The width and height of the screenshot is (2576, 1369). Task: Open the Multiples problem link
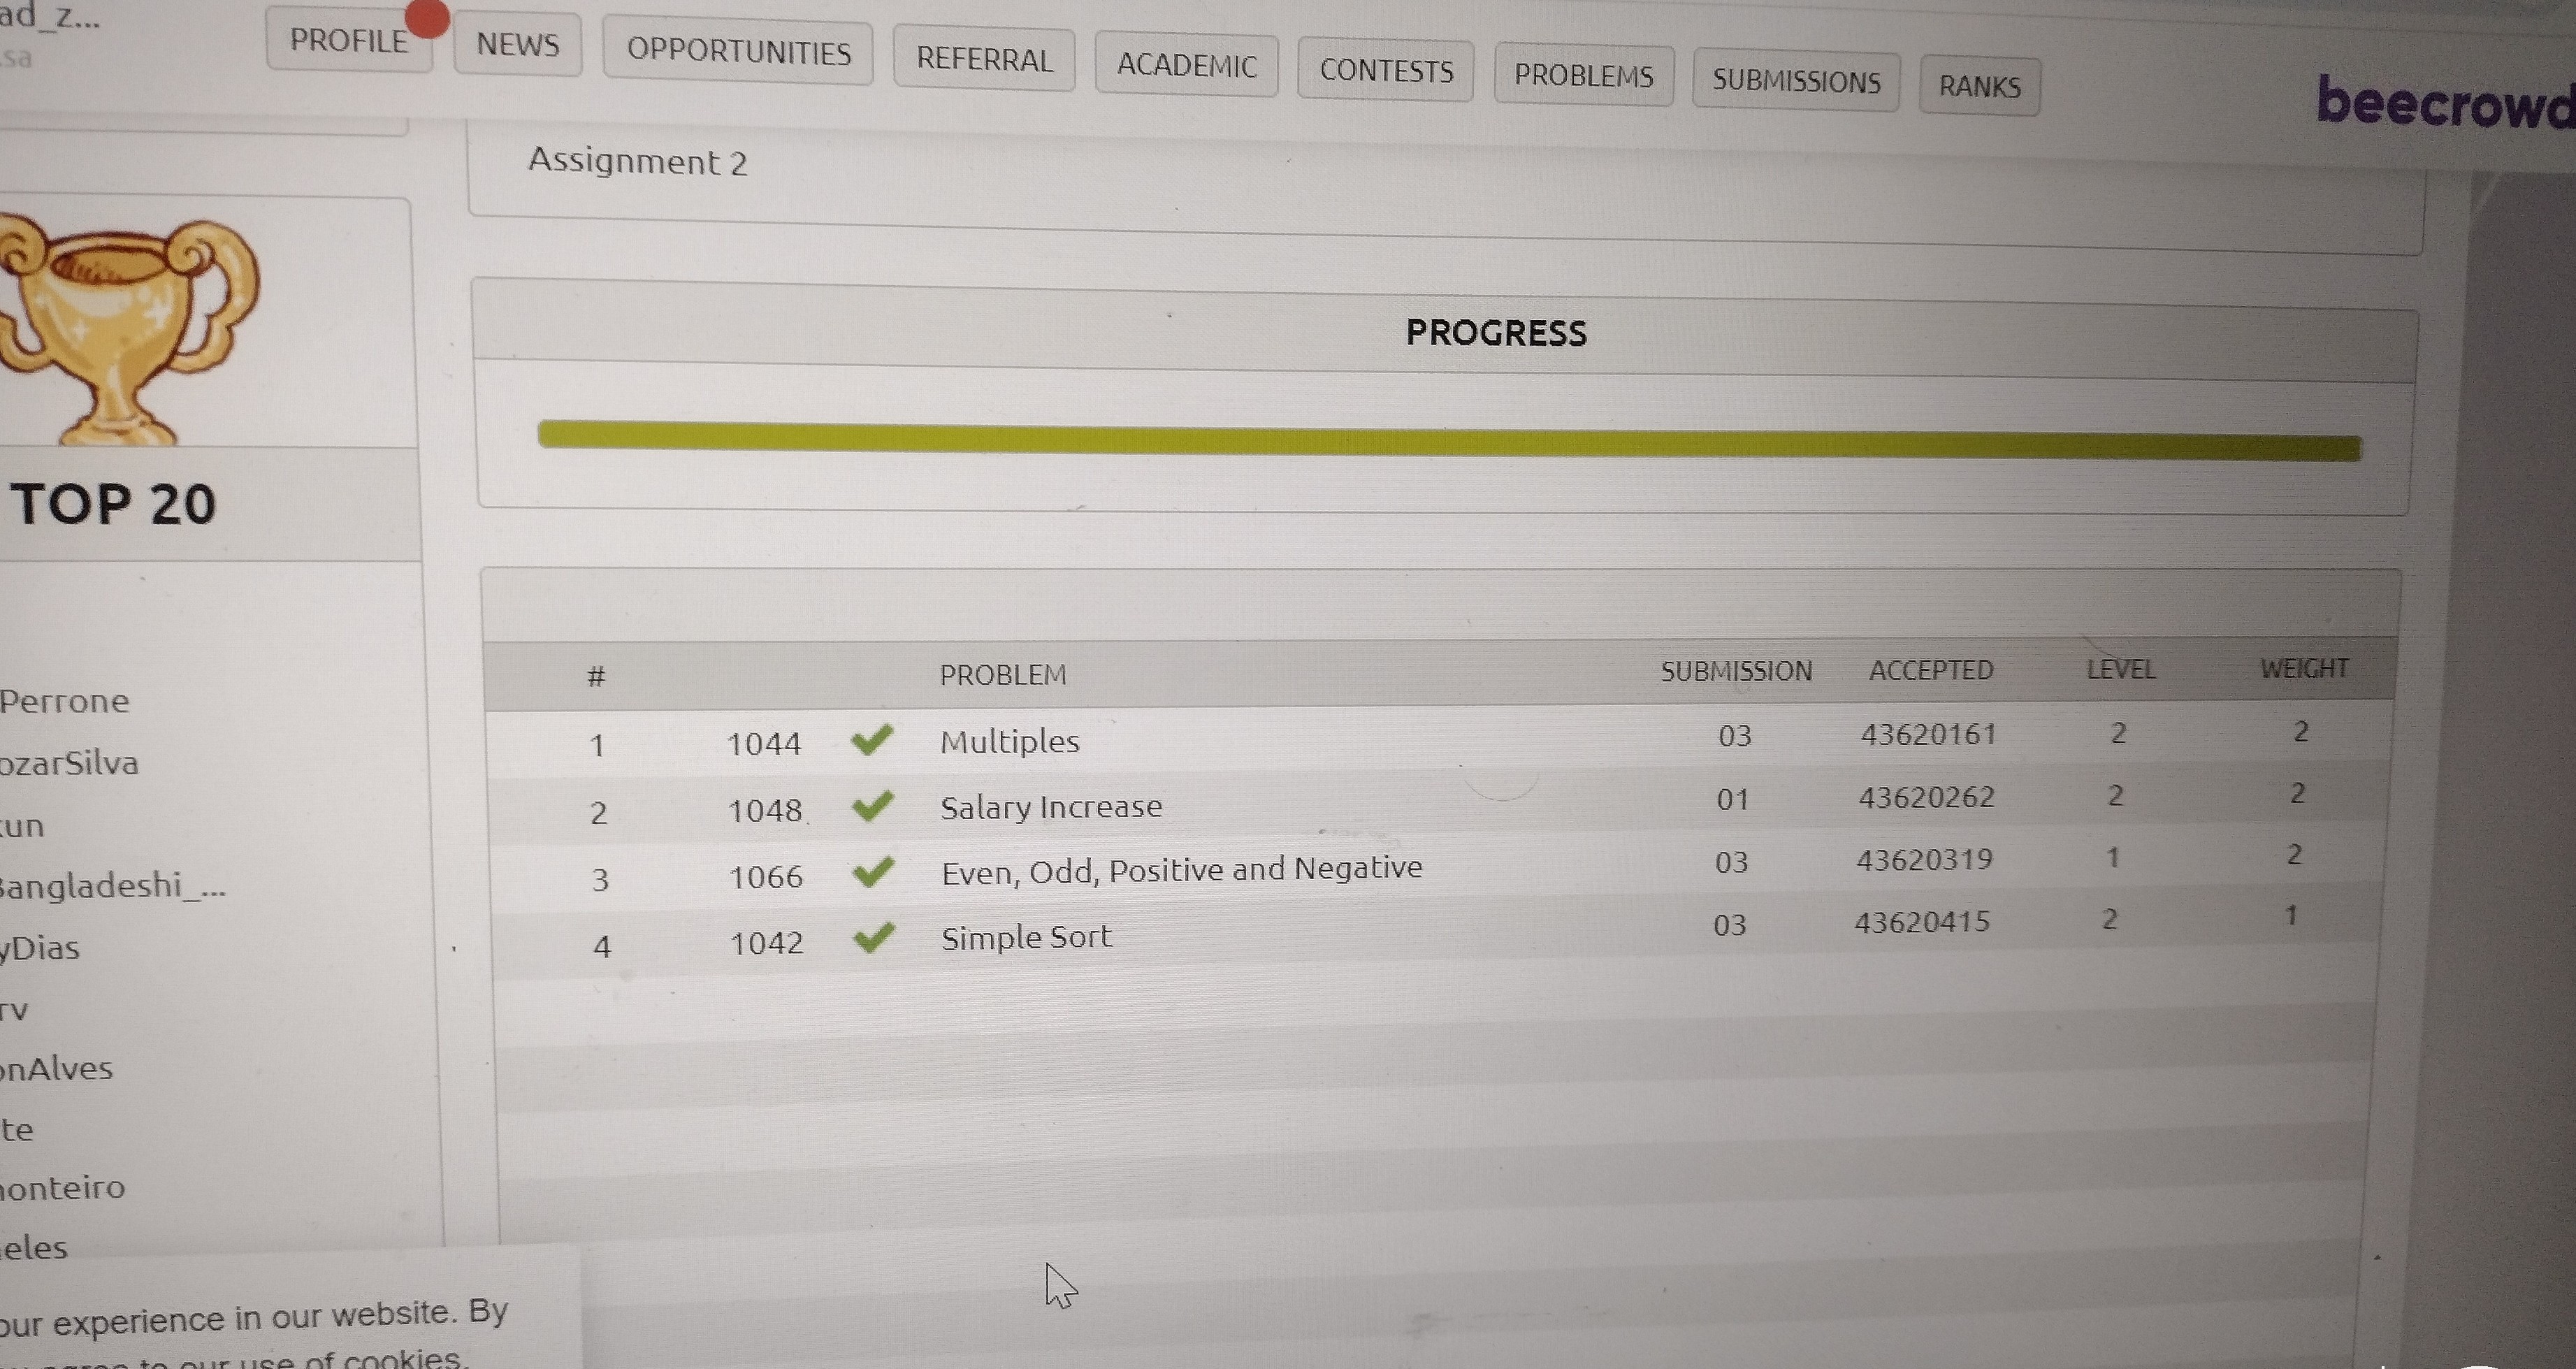[1009, 741]
